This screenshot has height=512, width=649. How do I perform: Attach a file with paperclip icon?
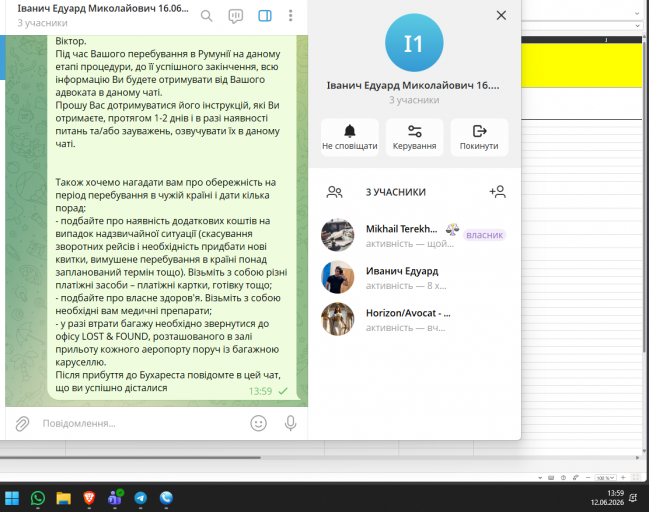pos(22,424)
